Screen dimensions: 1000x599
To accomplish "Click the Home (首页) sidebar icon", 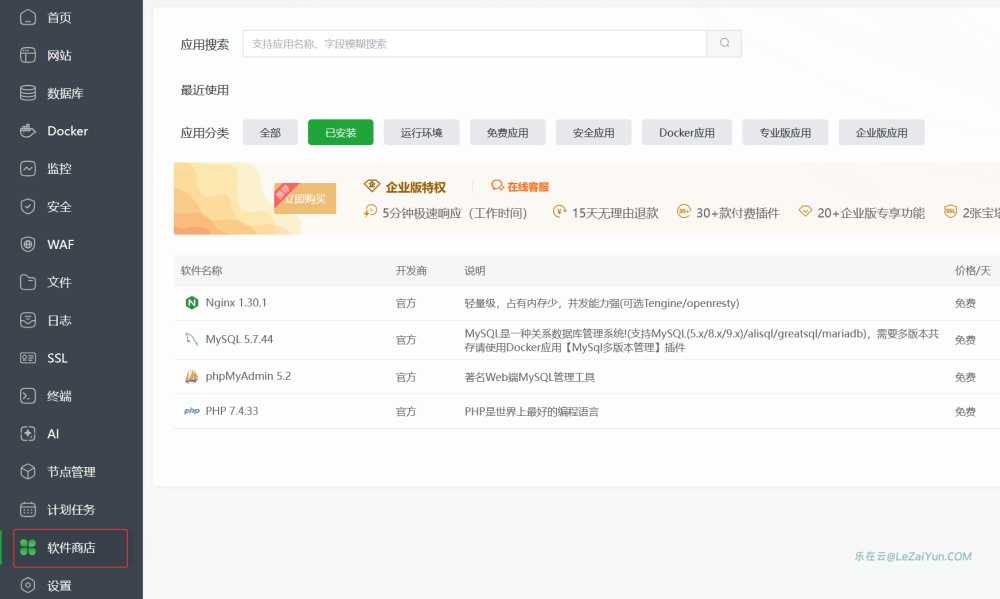I will [27, 17].
